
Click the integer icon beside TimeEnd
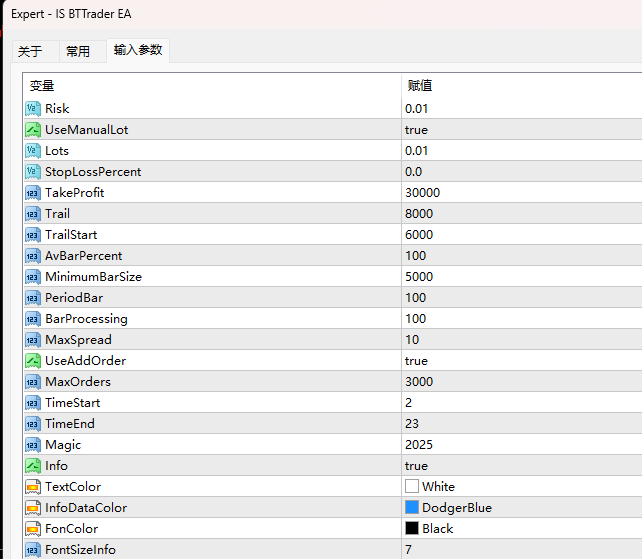click(33, 424)
